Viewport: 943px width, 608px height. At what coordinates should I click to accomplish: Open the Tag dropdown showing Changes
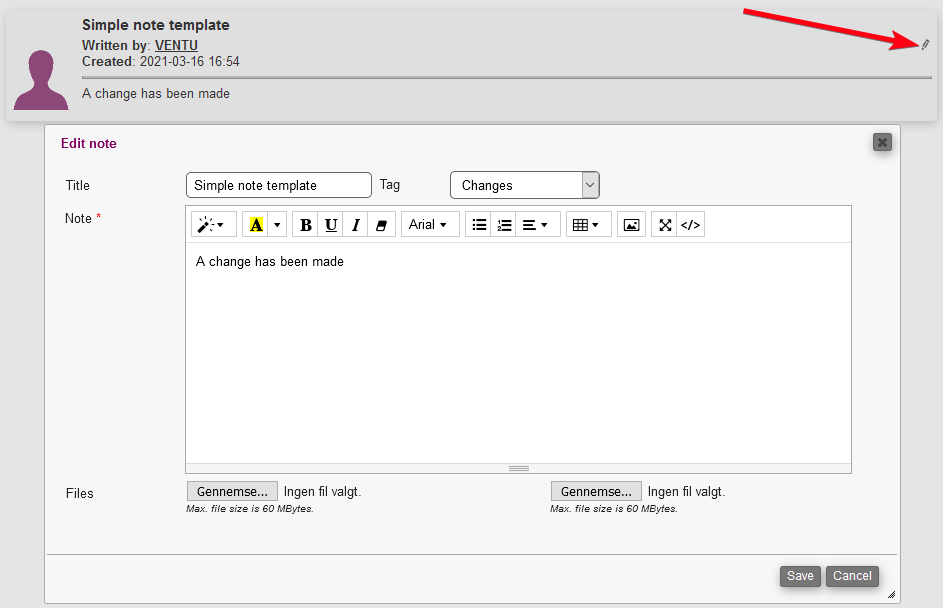524,185
